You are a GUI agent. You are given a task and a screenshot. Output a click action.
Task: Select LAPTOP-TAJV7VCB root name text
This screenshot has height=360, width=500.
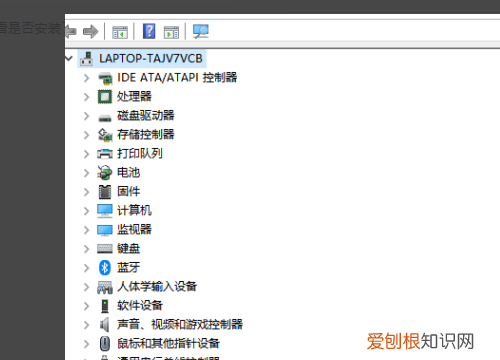[151, 59]
